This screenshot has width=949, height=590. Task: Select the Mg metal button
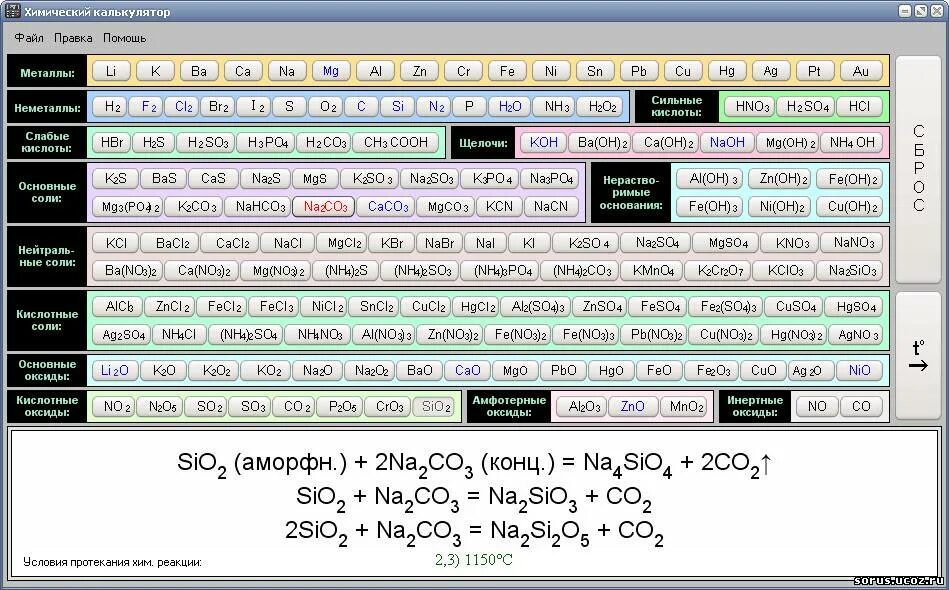click(x=331, y=71)
